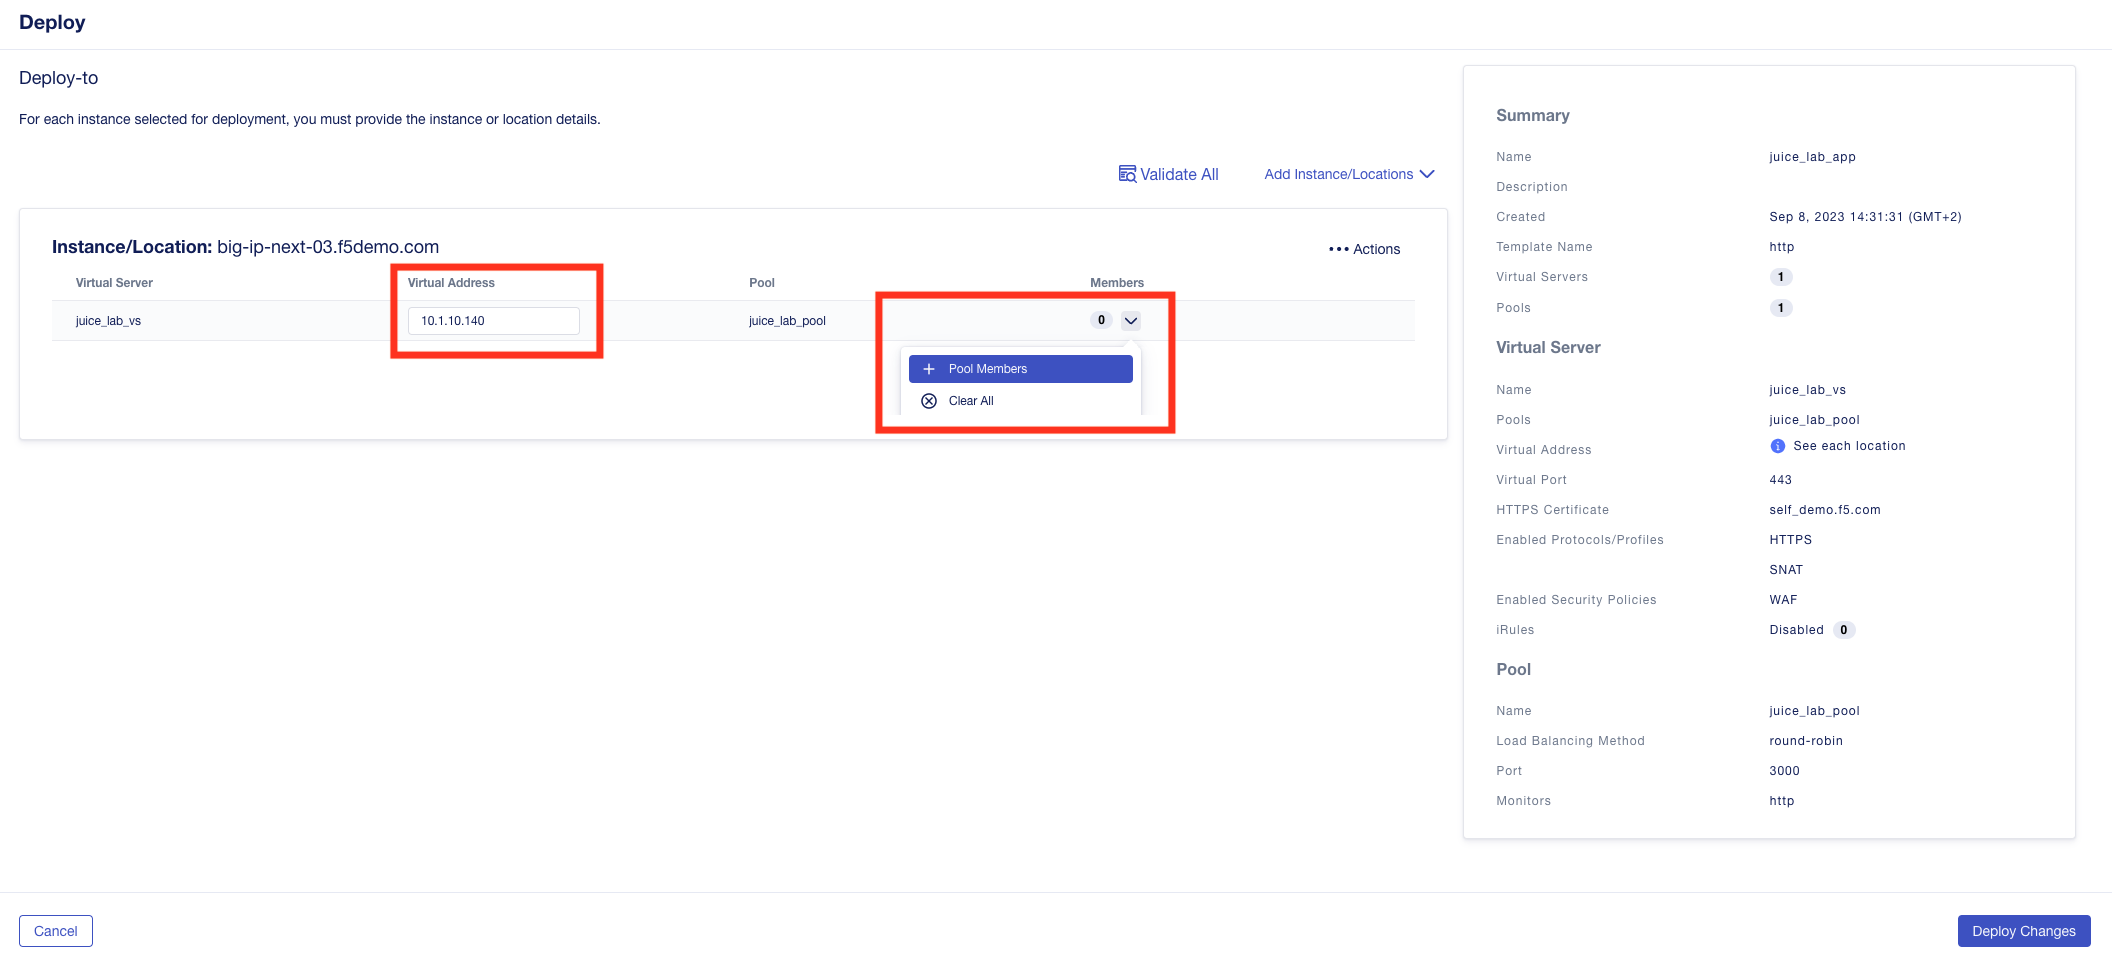This screenshot has height=966, width=2112.
Task: Click the WAF security policy value
Action: click(x=1783, y=600)
